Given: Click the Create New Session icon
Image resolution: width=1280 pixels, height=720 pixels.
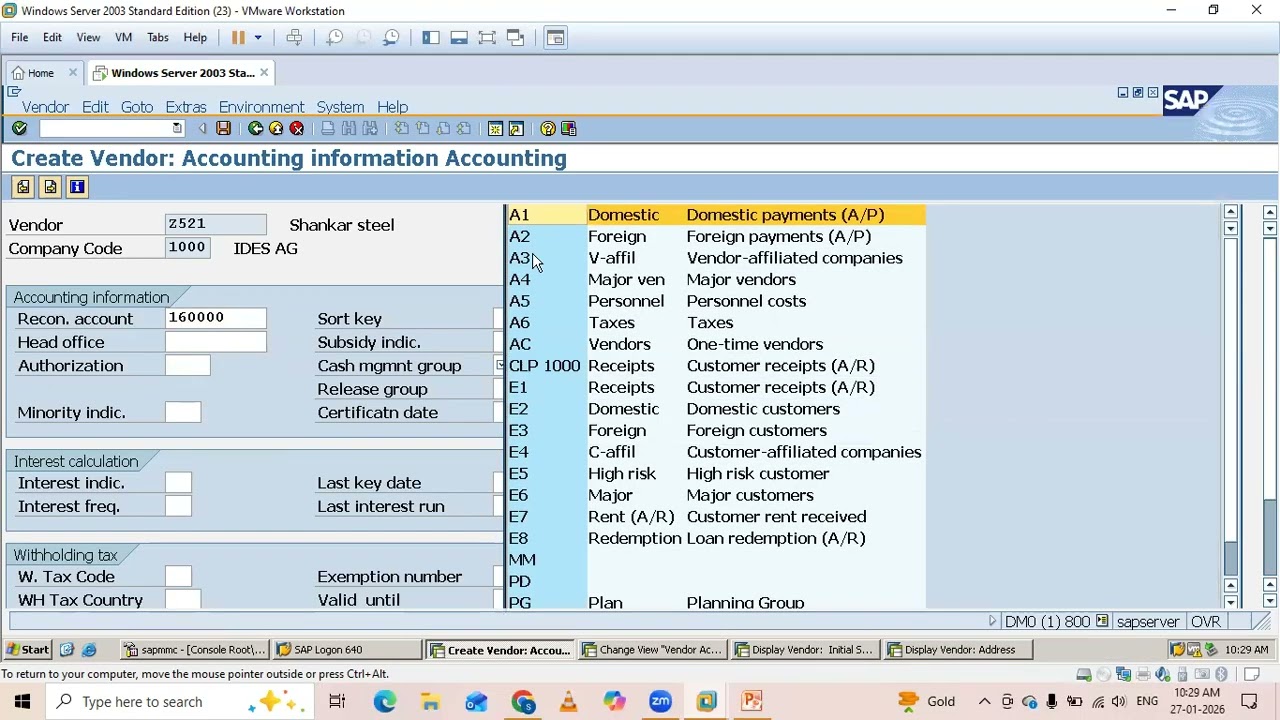Looking at the screenshot, I should click(x=495, y=128).
